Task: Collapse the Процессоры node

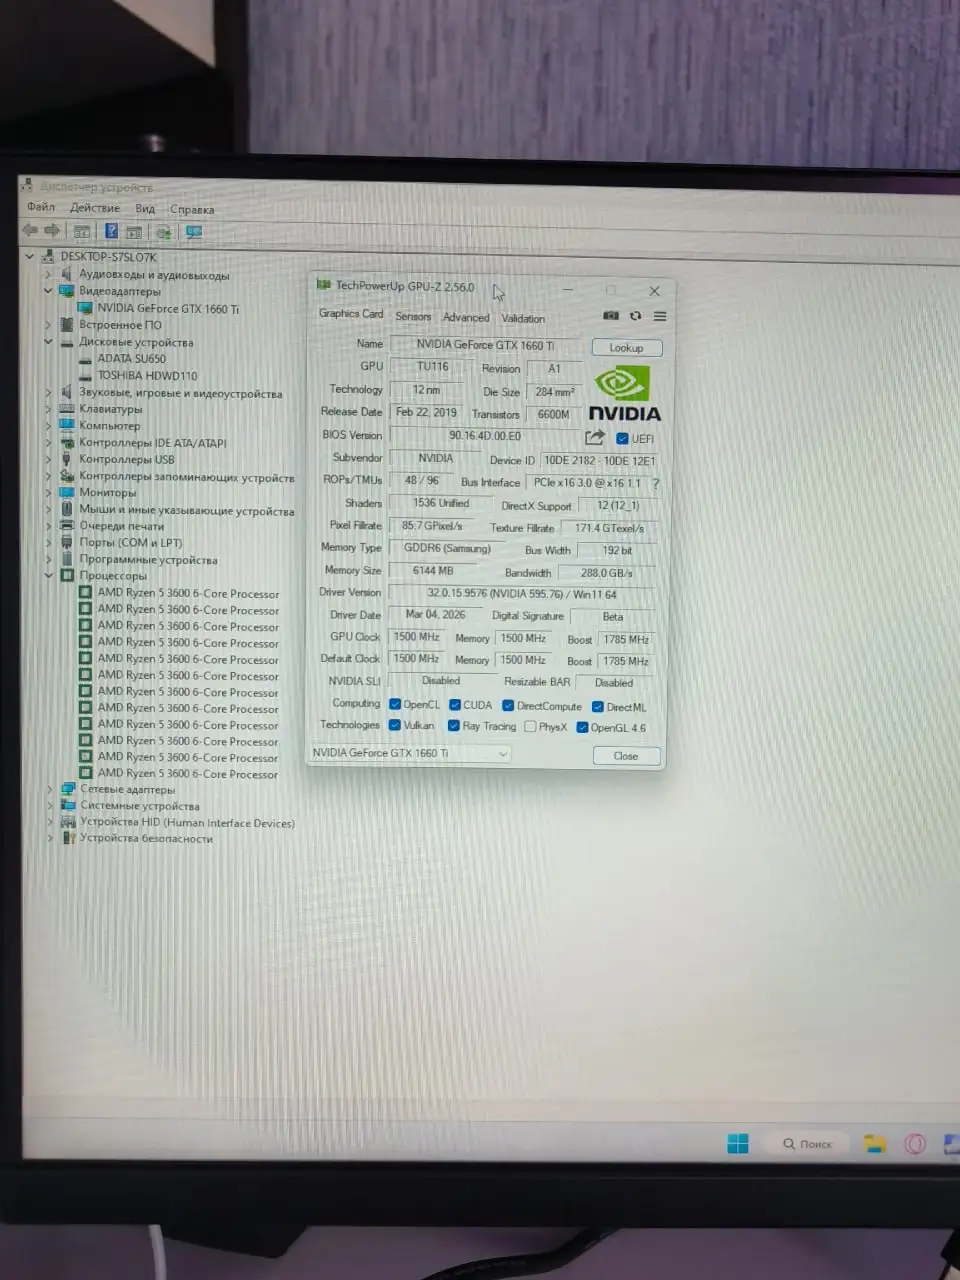Action: pos(47,575)
